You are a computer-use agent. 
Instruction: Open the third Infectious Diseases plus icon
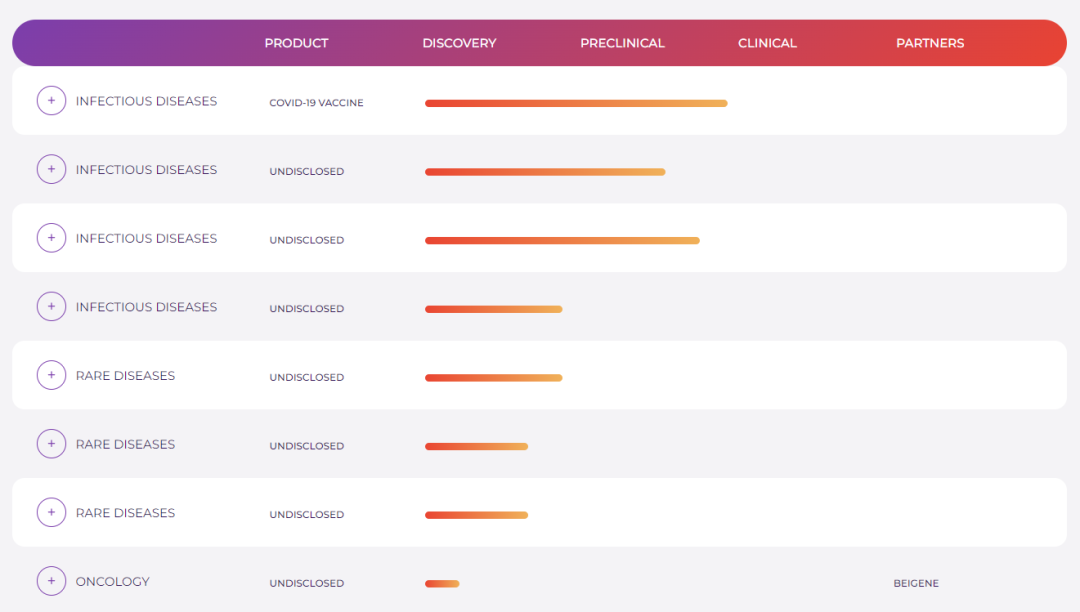(51, 238)
